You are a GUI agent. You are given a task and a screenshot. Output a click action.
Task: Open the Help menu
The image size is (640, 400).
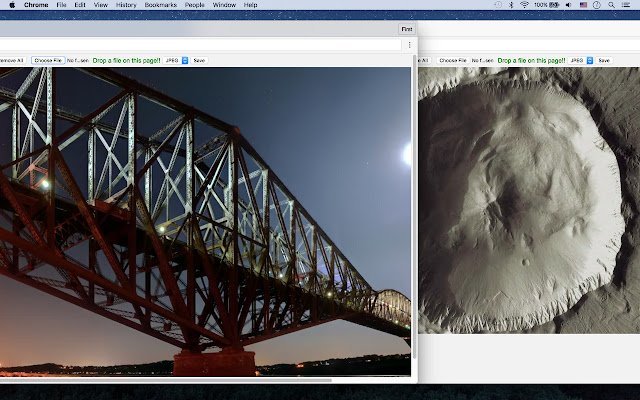[x=251, y=5]
